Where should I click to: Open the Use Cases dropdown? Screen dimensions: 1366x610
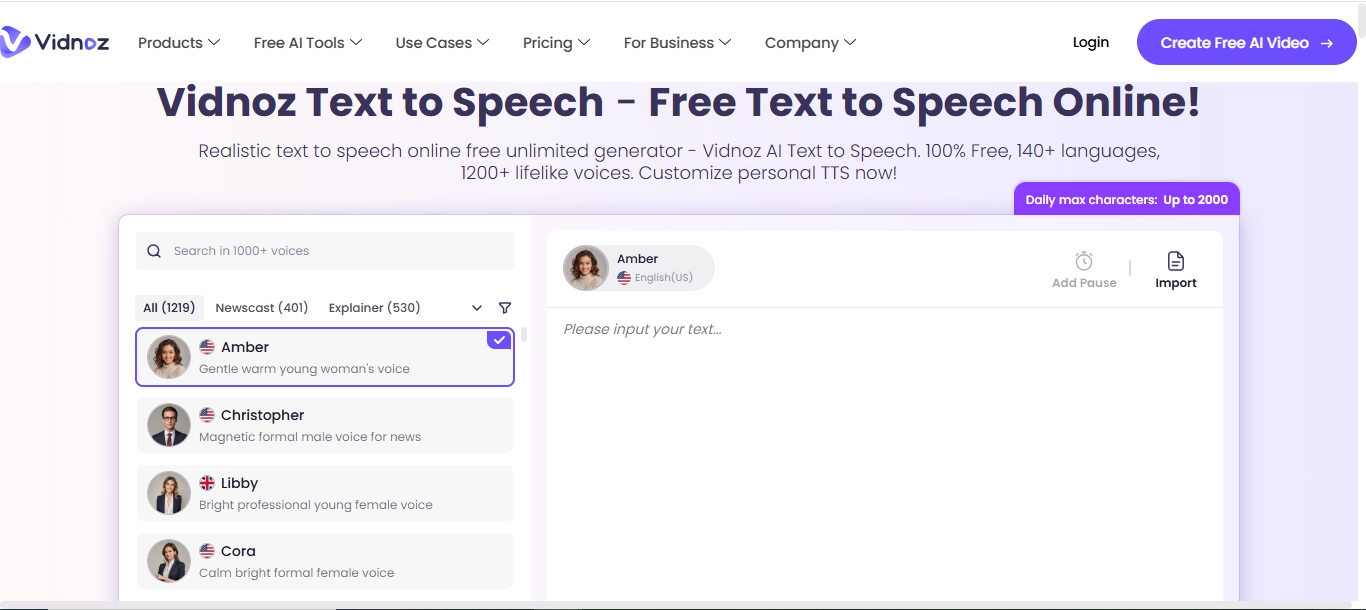(441, 43)
